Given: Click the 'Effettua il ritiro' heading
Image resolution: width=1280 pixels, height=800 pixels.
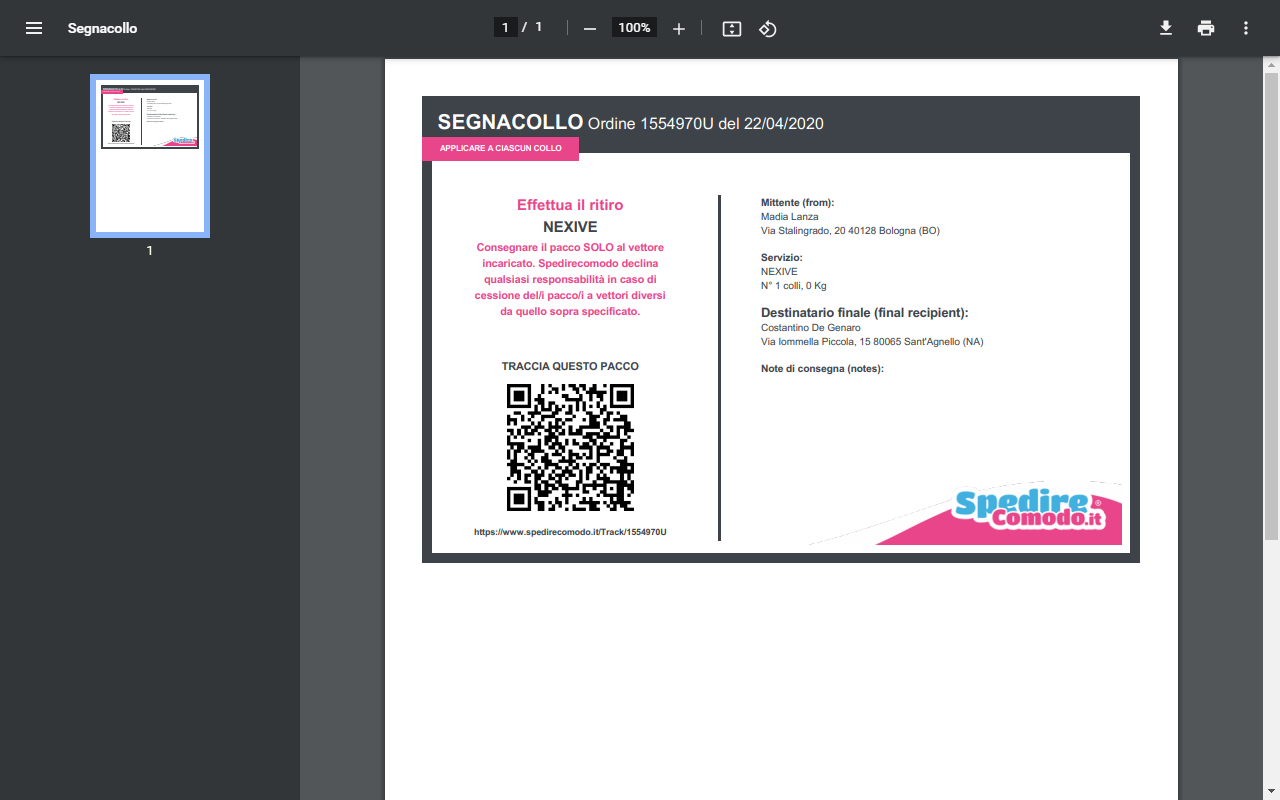Looking at the screenshot, I should point(570,205).
